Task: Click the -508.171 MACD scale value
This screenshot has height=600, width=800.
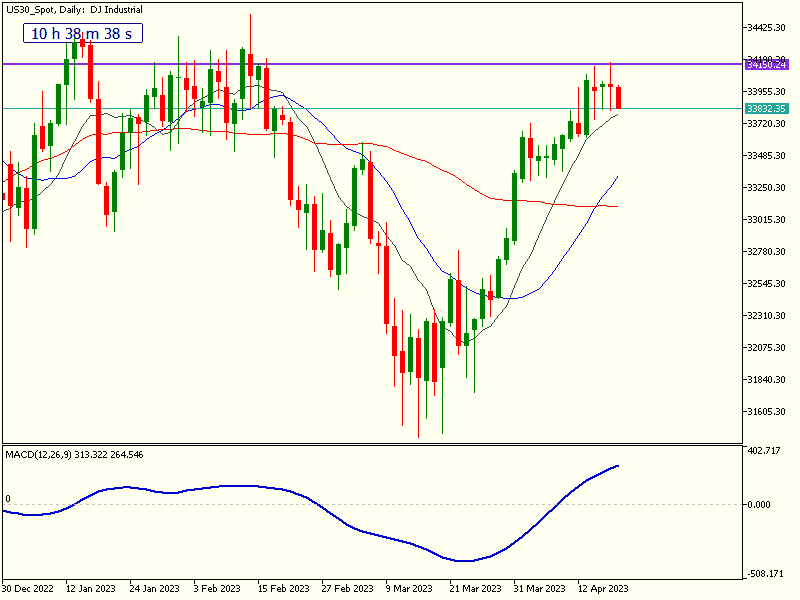Action: [x=765, y=574]
